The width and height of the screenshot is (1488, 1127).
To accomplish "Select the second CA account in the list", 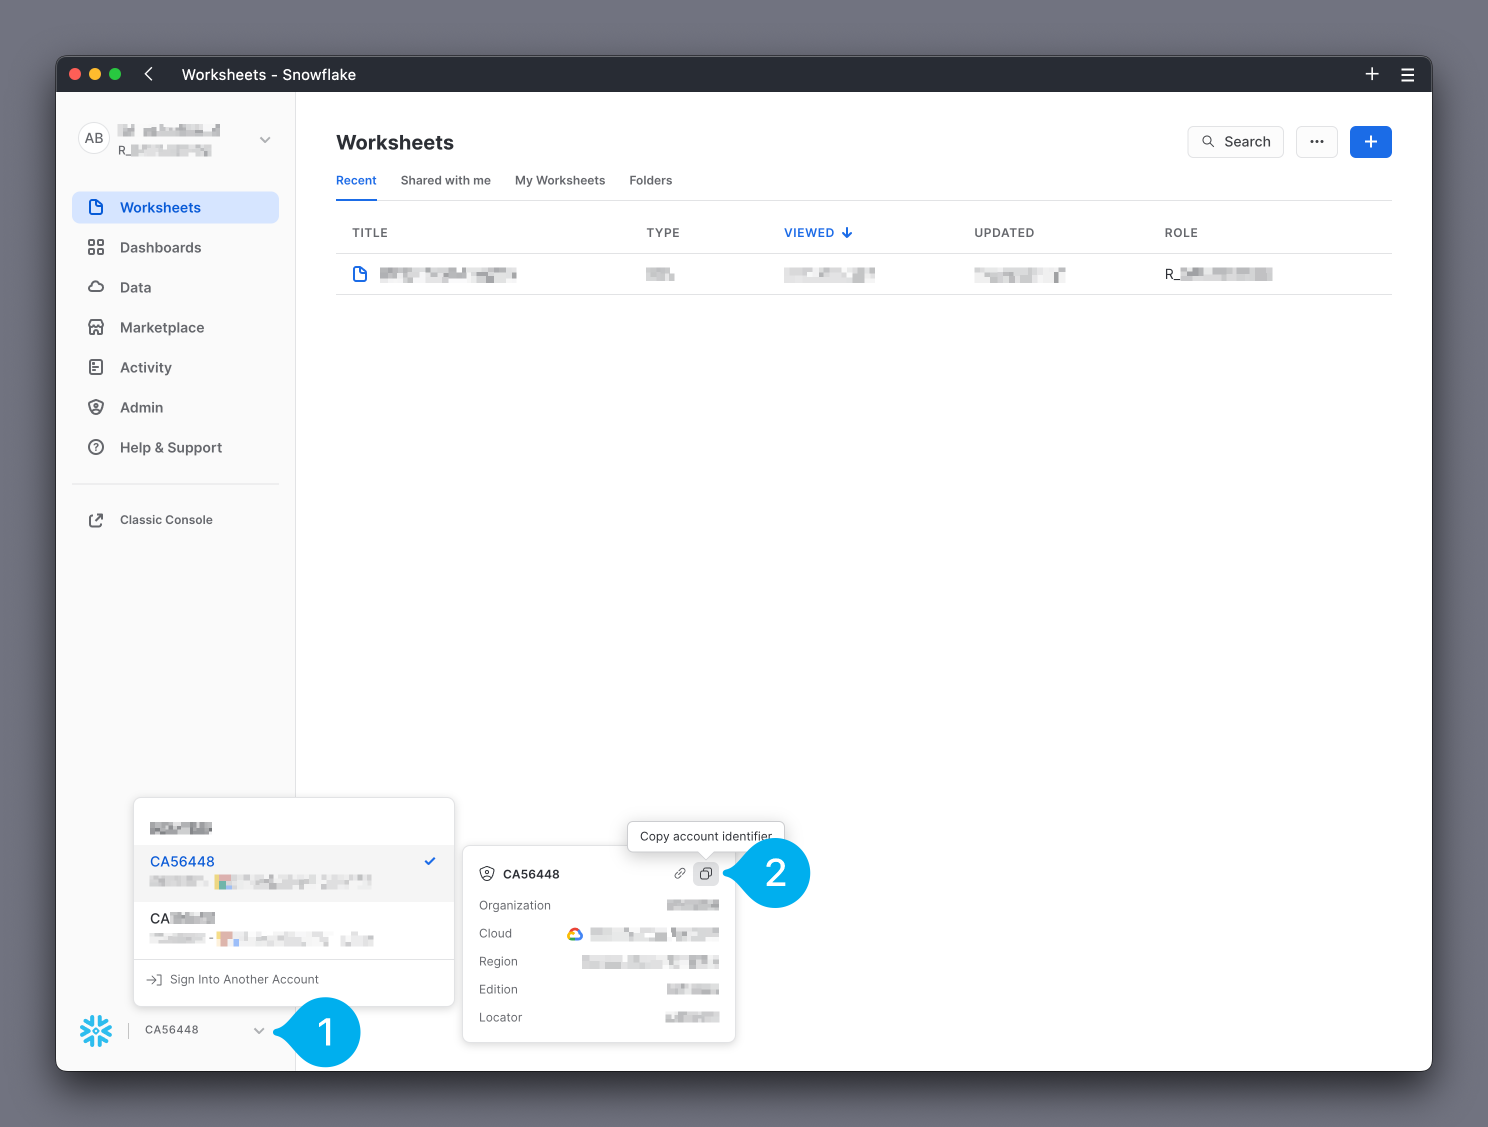I will (x=294, y=930).
